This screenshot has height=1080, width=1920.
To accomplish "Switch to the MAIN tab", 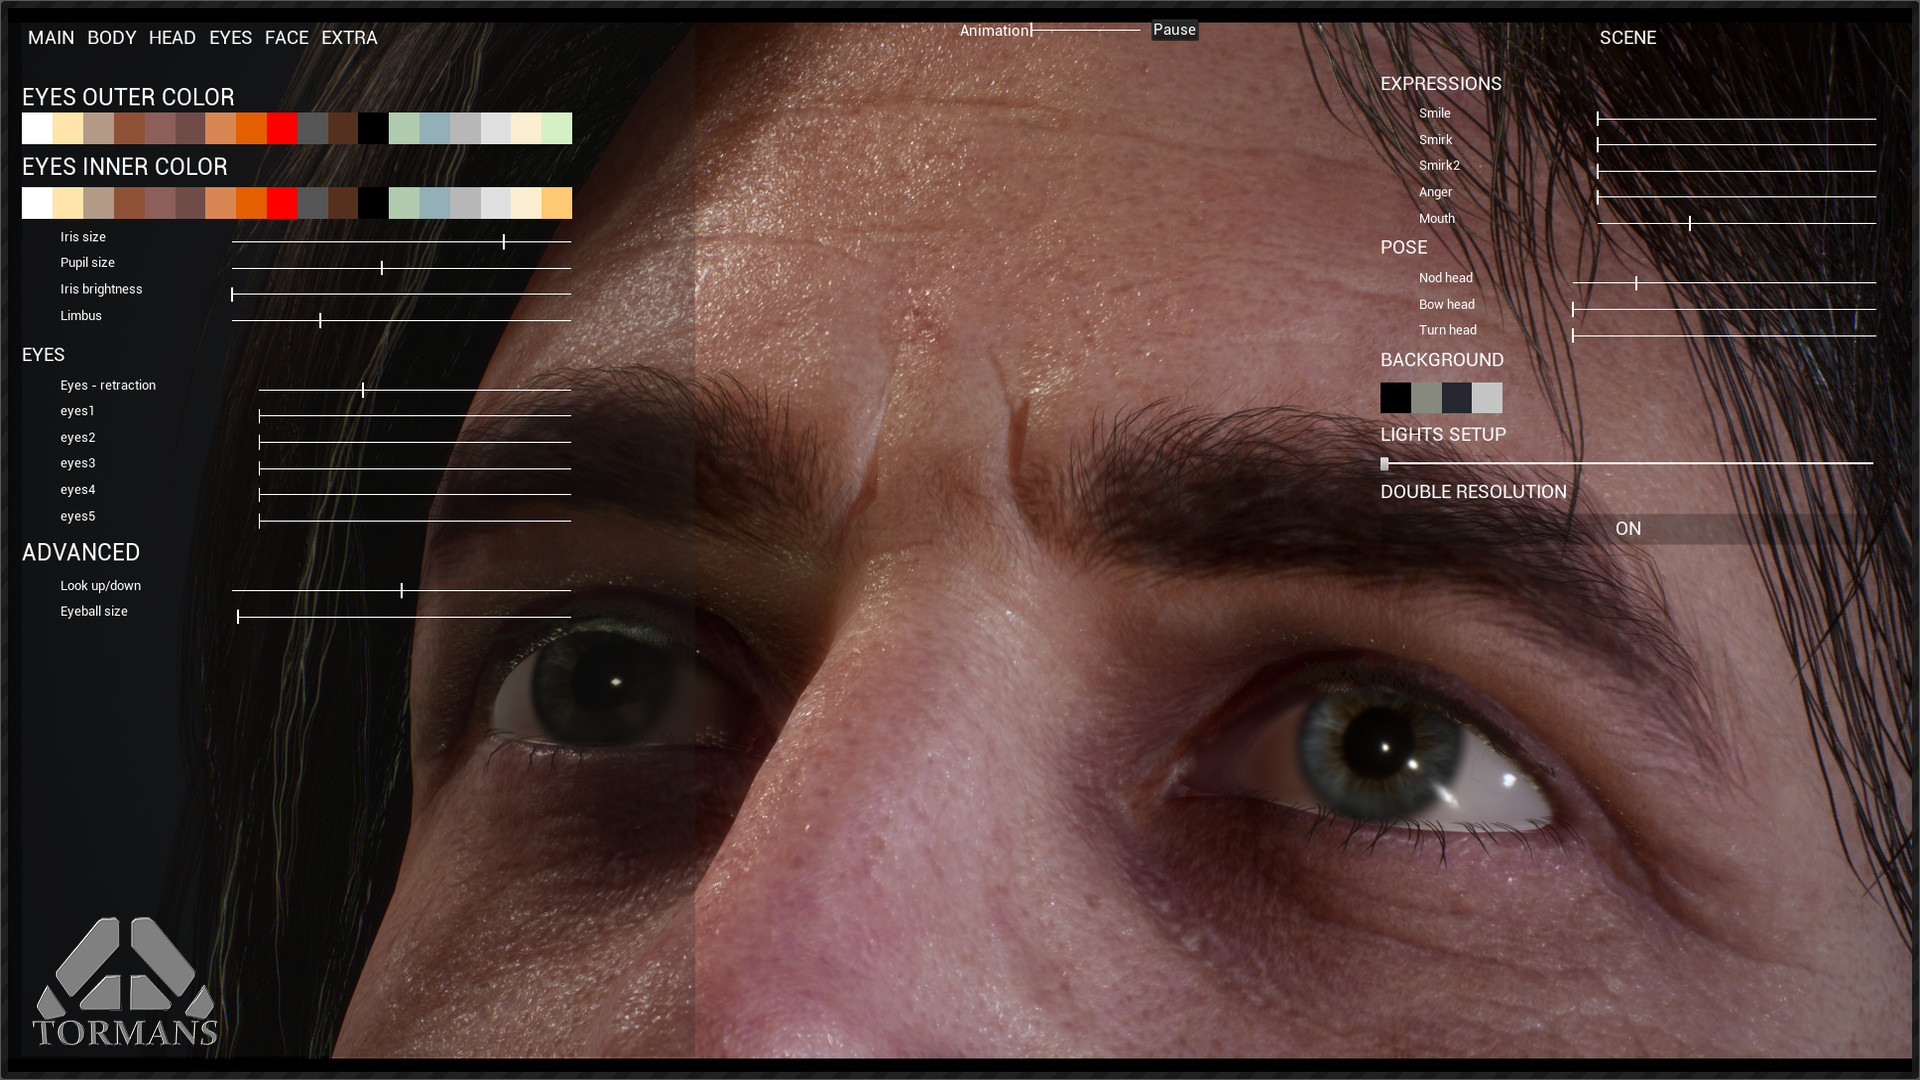I will pos(49,37).
